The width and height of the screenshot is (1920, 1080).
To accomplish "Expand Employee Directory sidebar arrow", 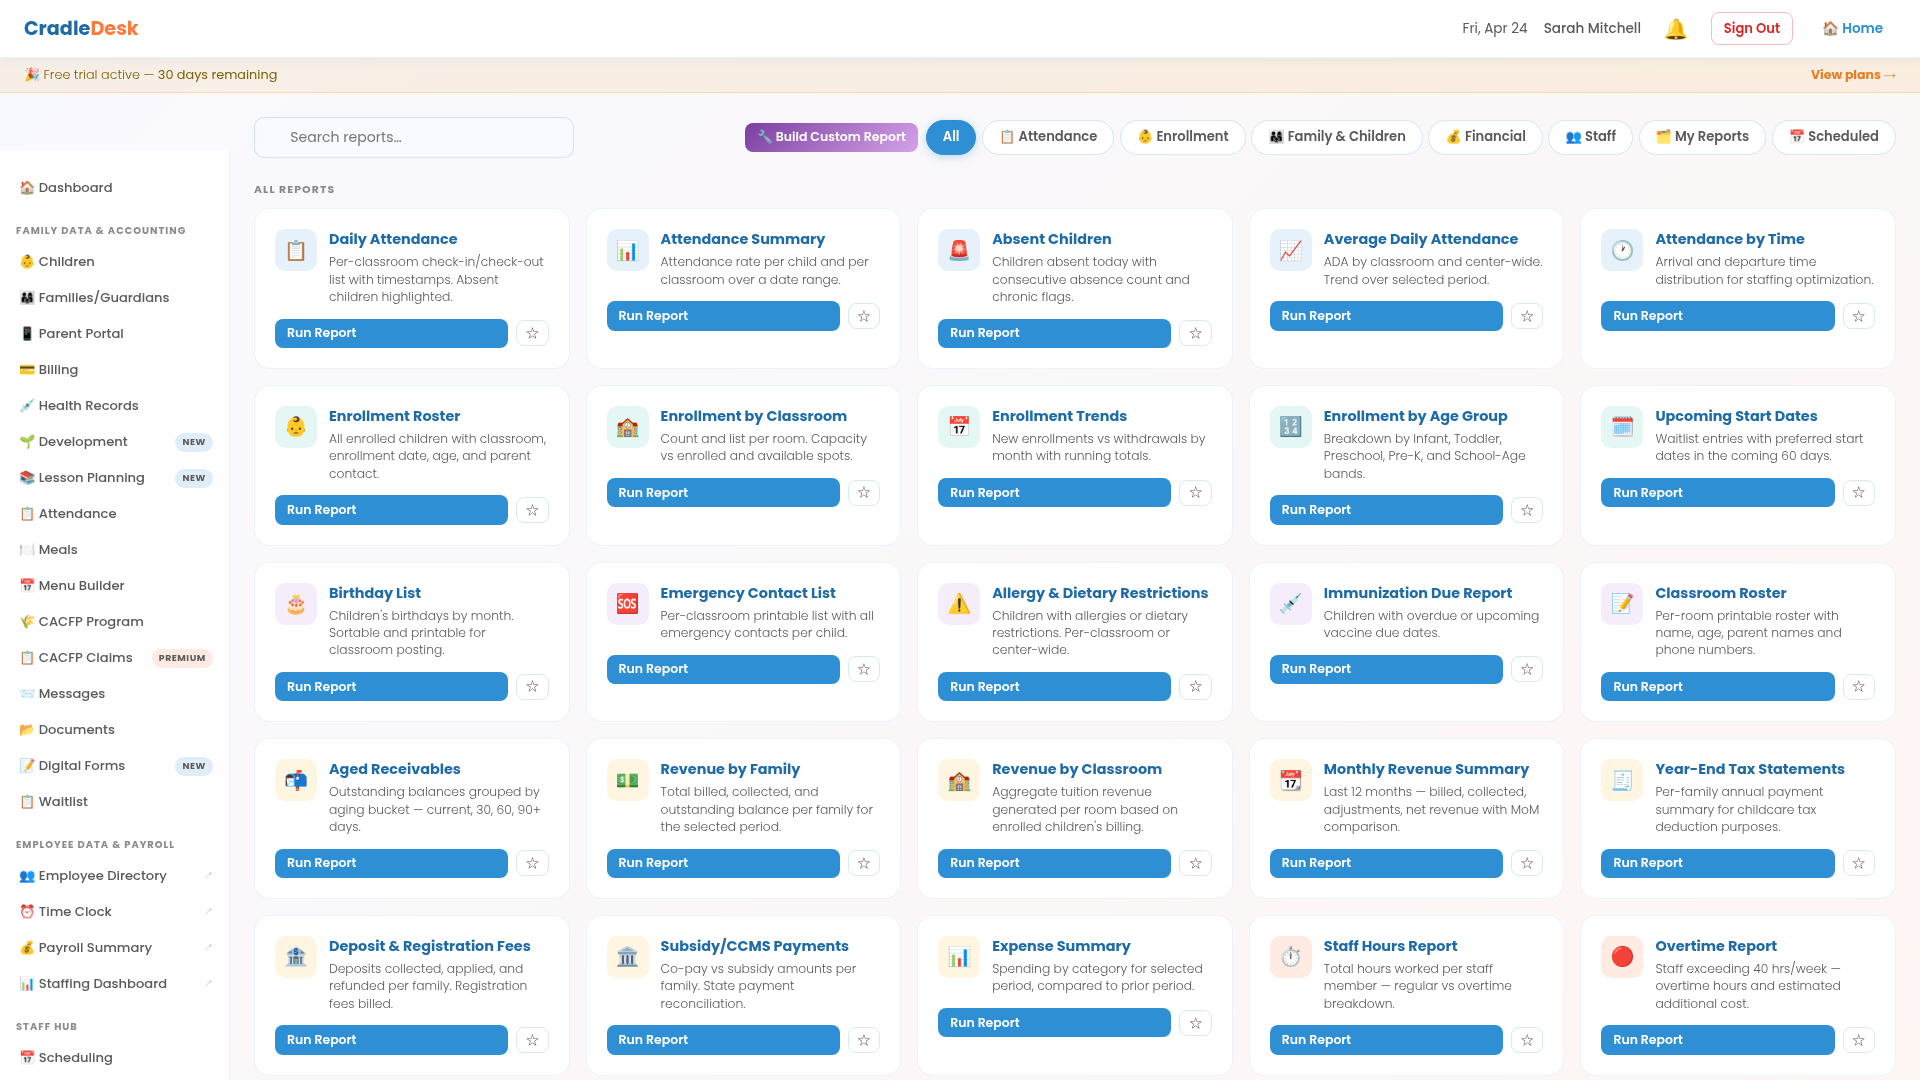I will coord(208,876).
